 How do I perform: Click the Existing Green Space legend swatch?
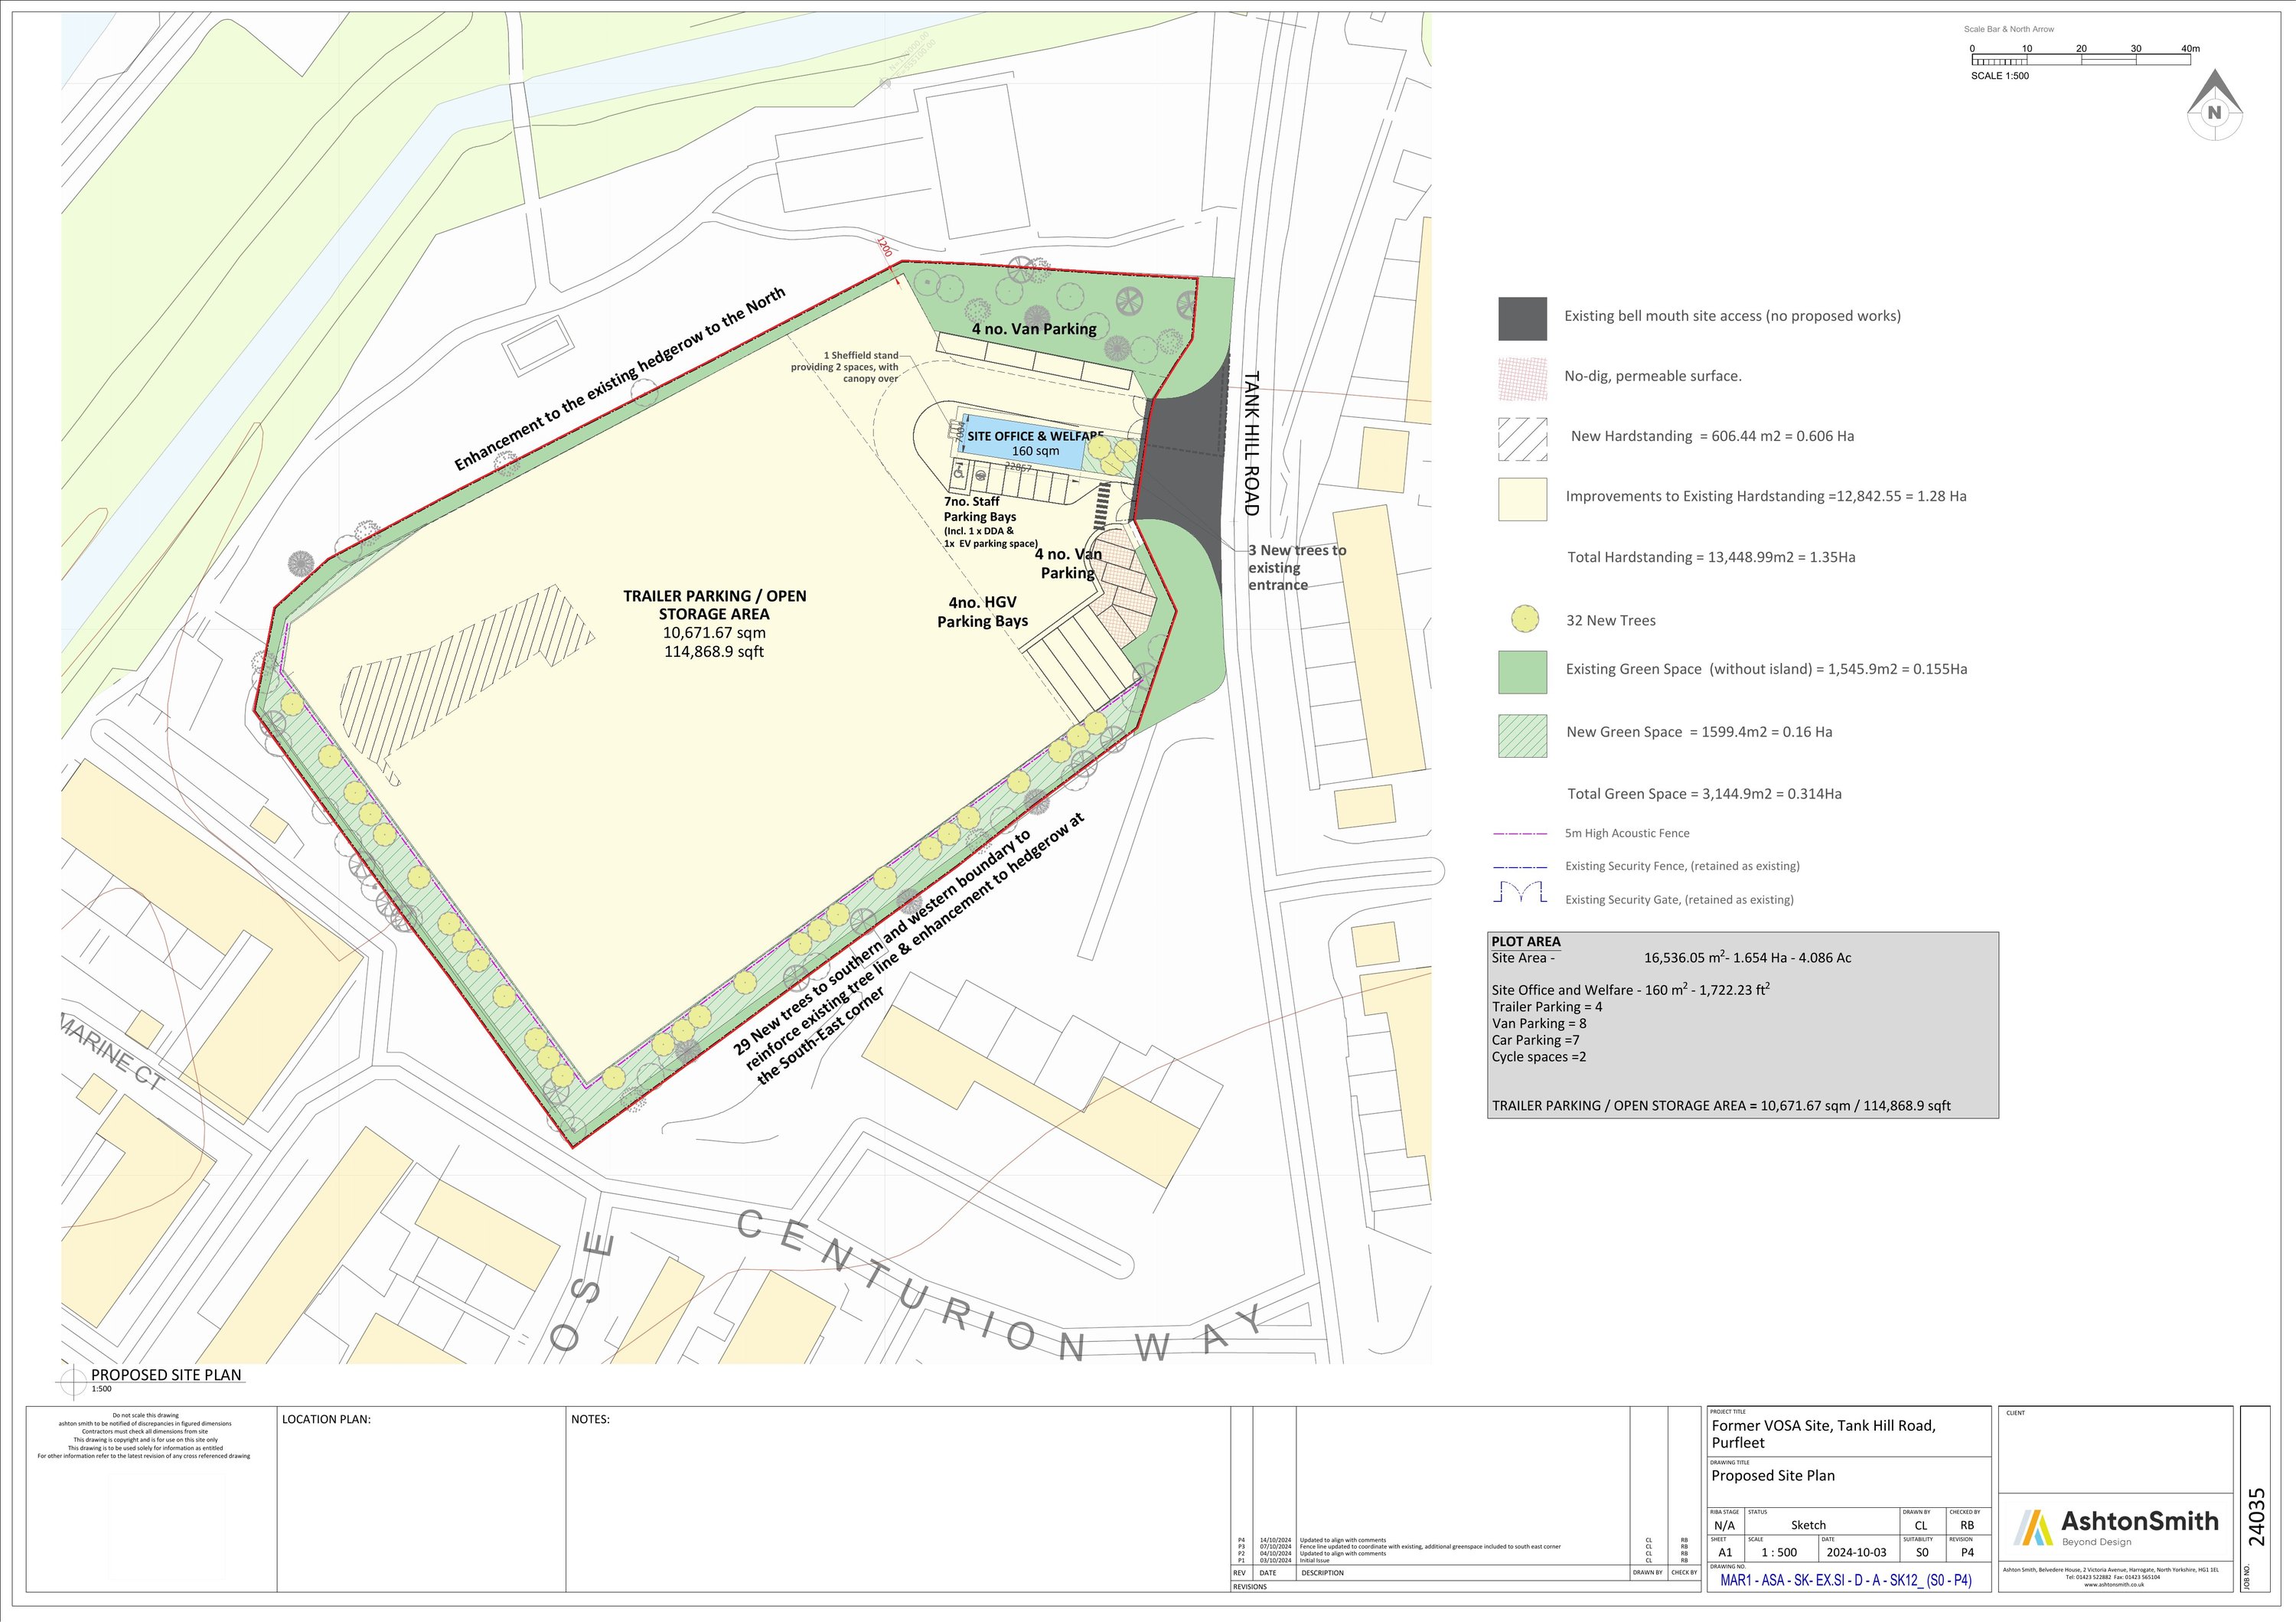1522,671
